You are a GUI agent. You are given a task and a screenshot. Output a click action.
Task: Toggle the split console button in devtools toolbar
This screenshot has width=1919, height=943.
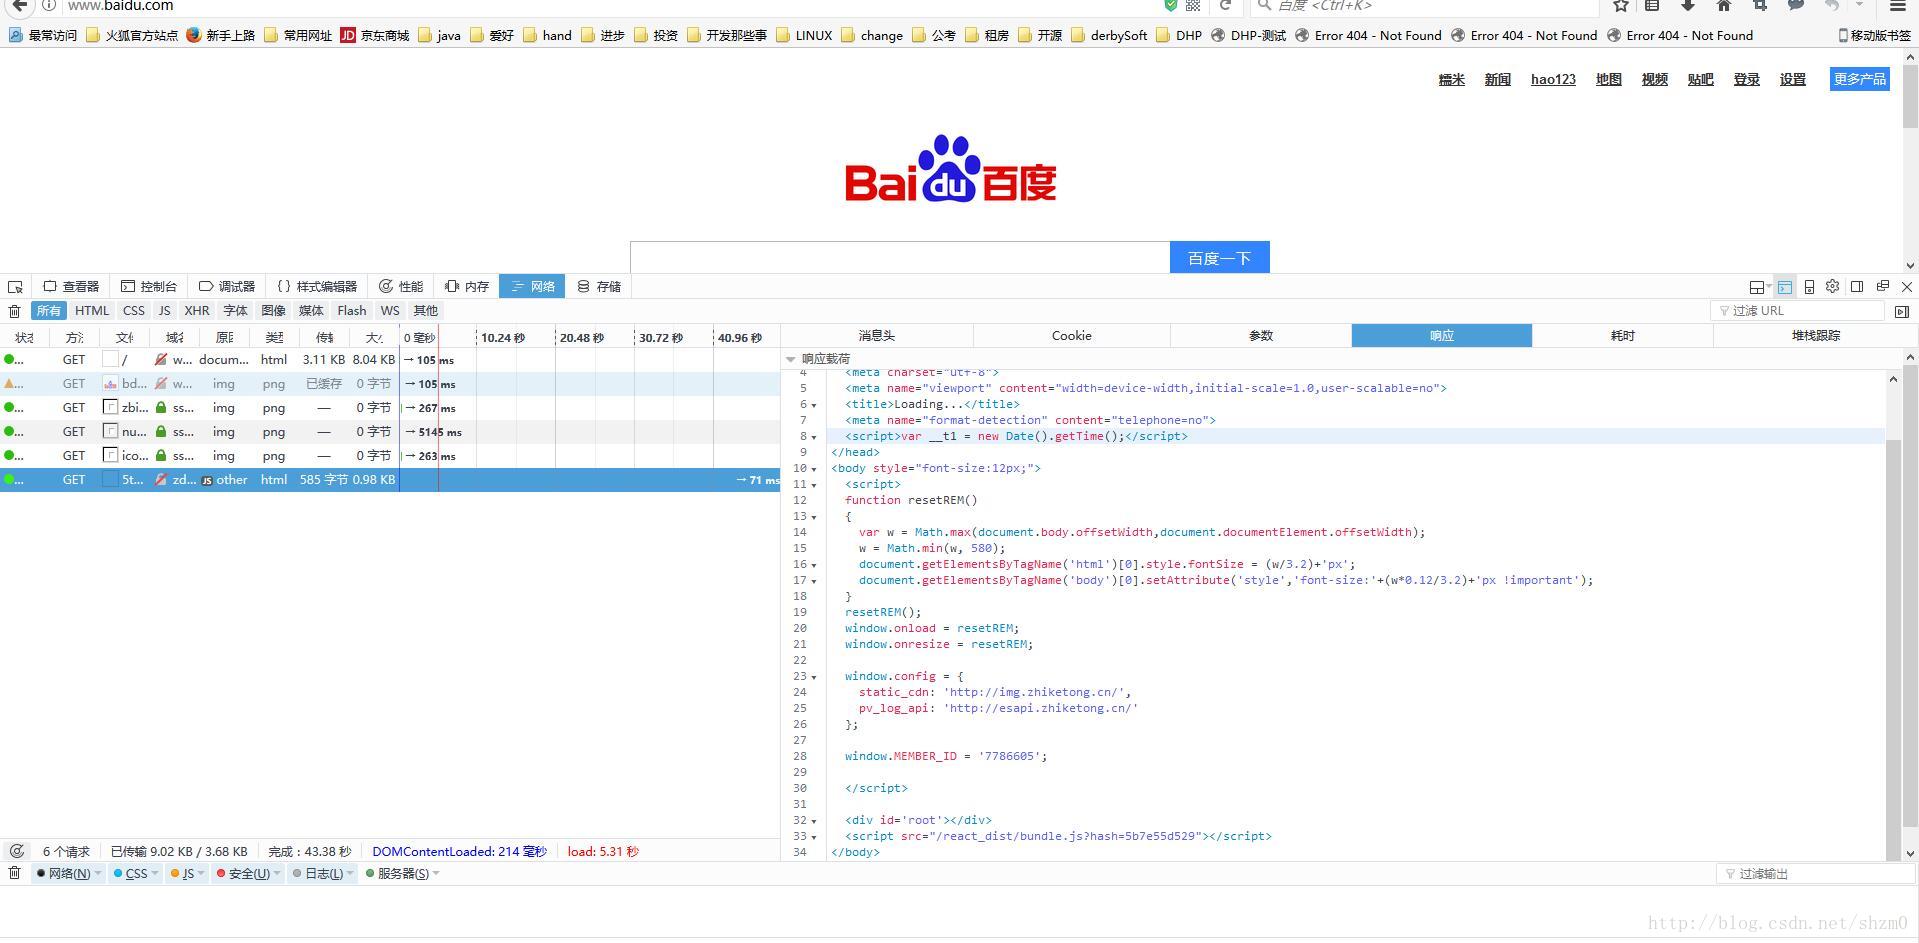1785,287
